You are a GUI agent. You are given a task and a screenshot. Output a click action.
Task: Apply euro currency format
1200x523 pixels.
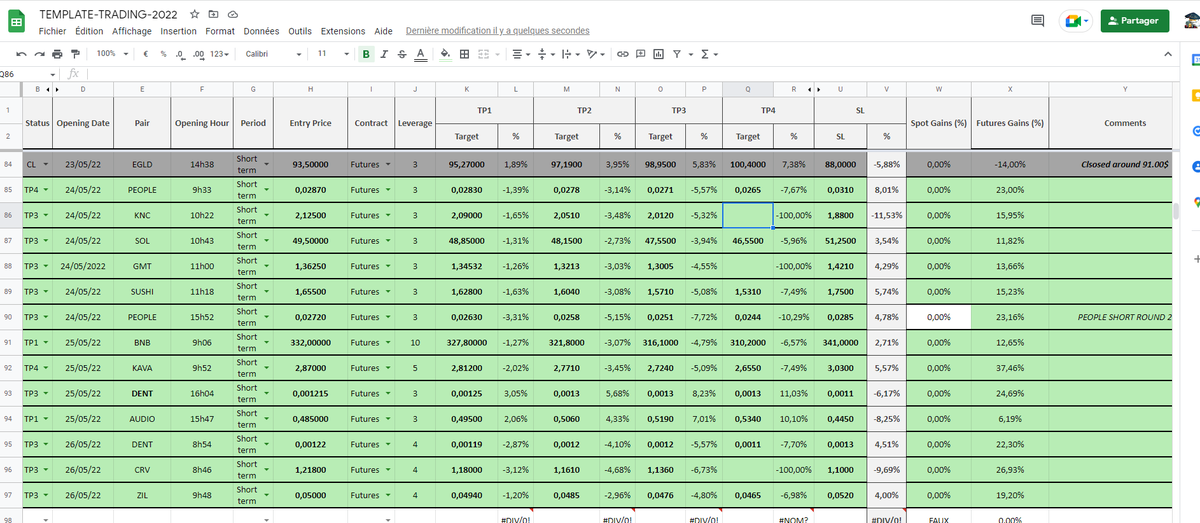pos(146,53)
